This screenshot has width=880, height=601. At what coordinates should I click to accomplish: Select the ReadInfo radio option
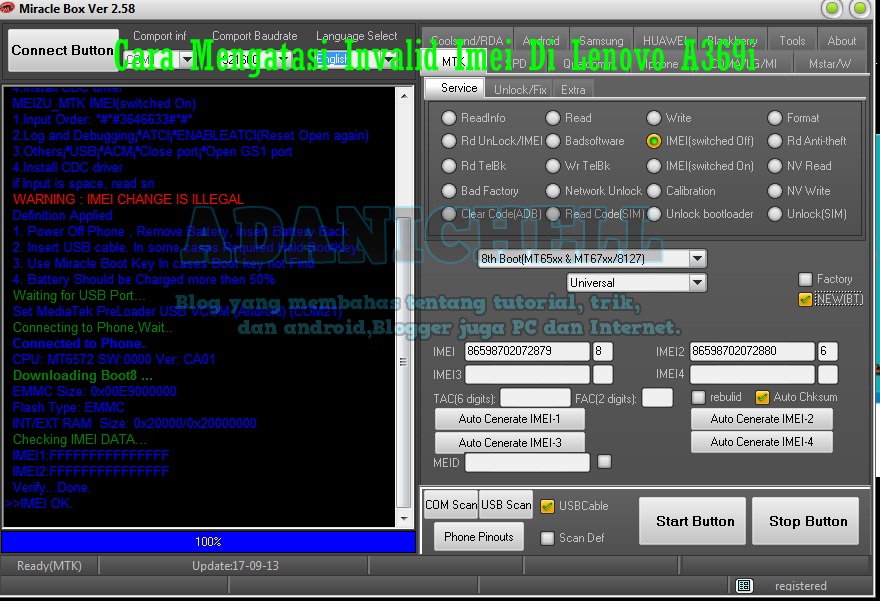(448, 118)
